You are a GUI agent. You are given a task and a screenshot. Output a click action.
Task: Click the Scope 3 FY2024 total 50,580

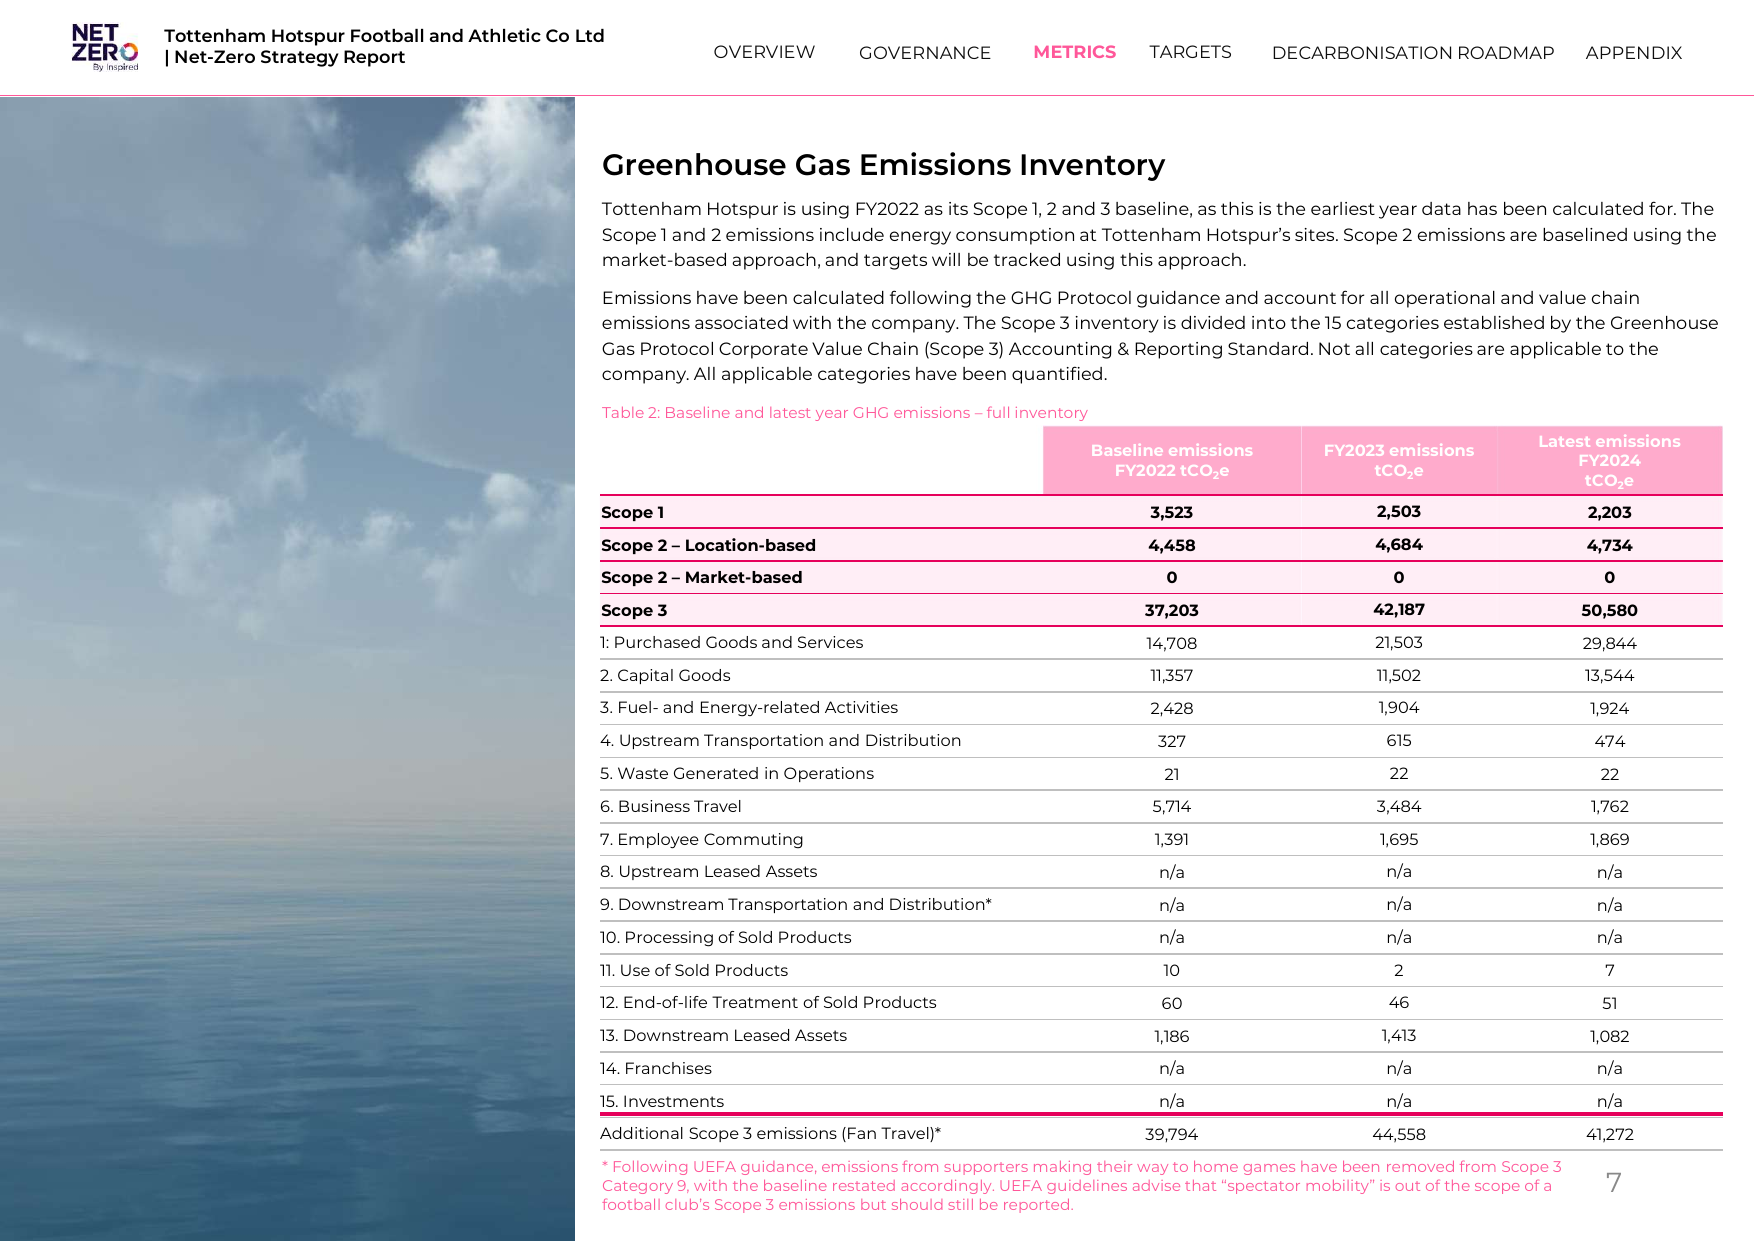pyautogui.click(x=1609, y=610)
